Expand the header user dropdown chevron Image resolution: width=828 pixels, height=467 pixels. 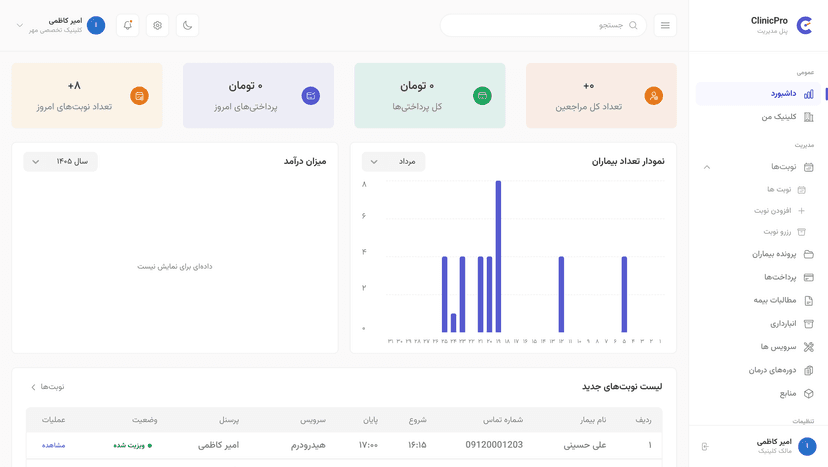tap(20, 25)
